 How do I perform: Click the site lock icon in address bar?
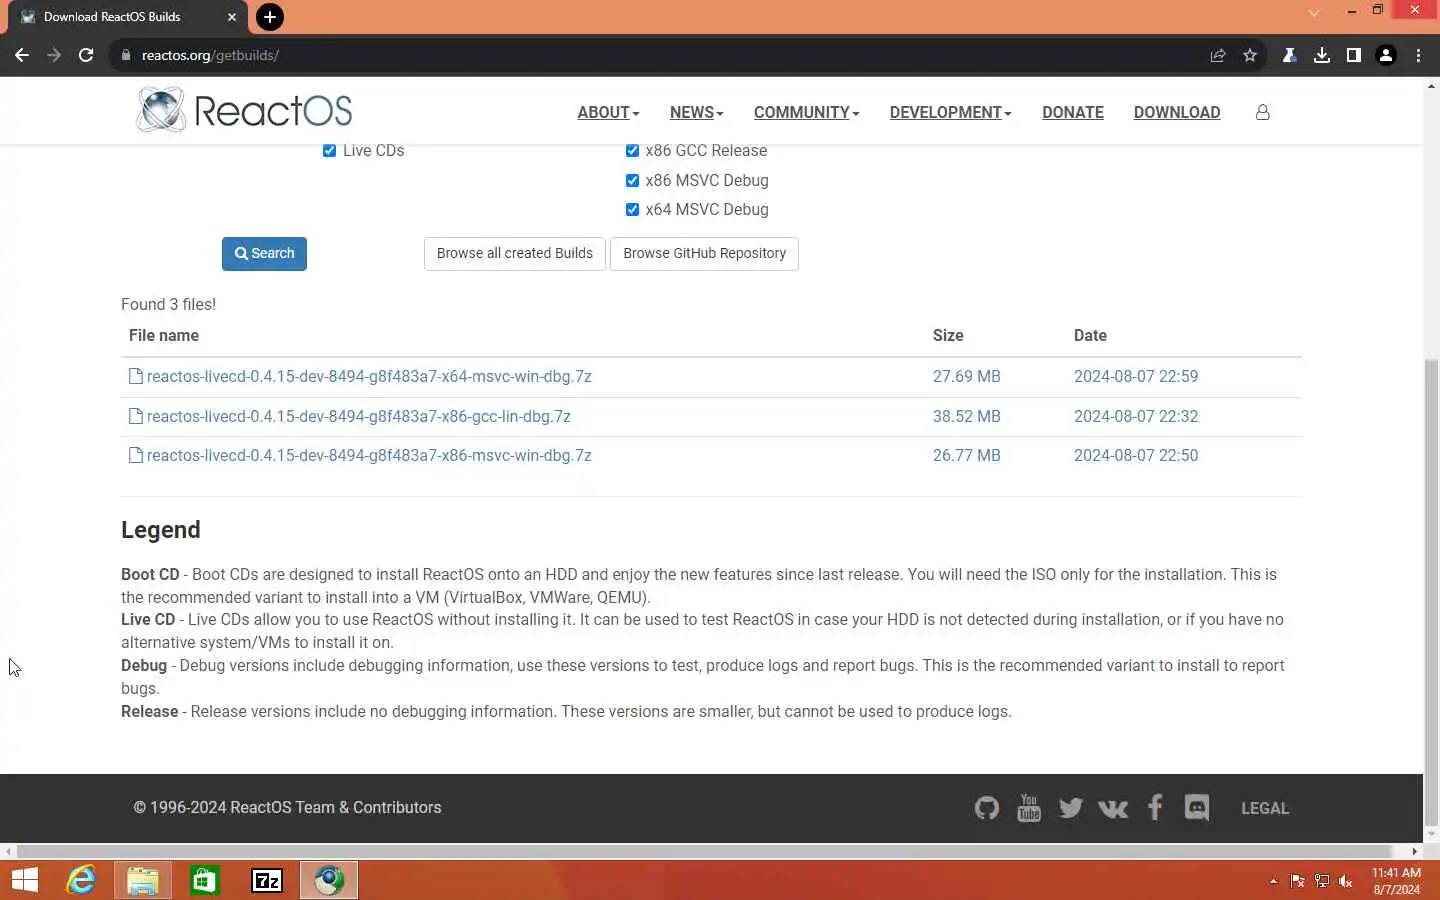point(125,55)
